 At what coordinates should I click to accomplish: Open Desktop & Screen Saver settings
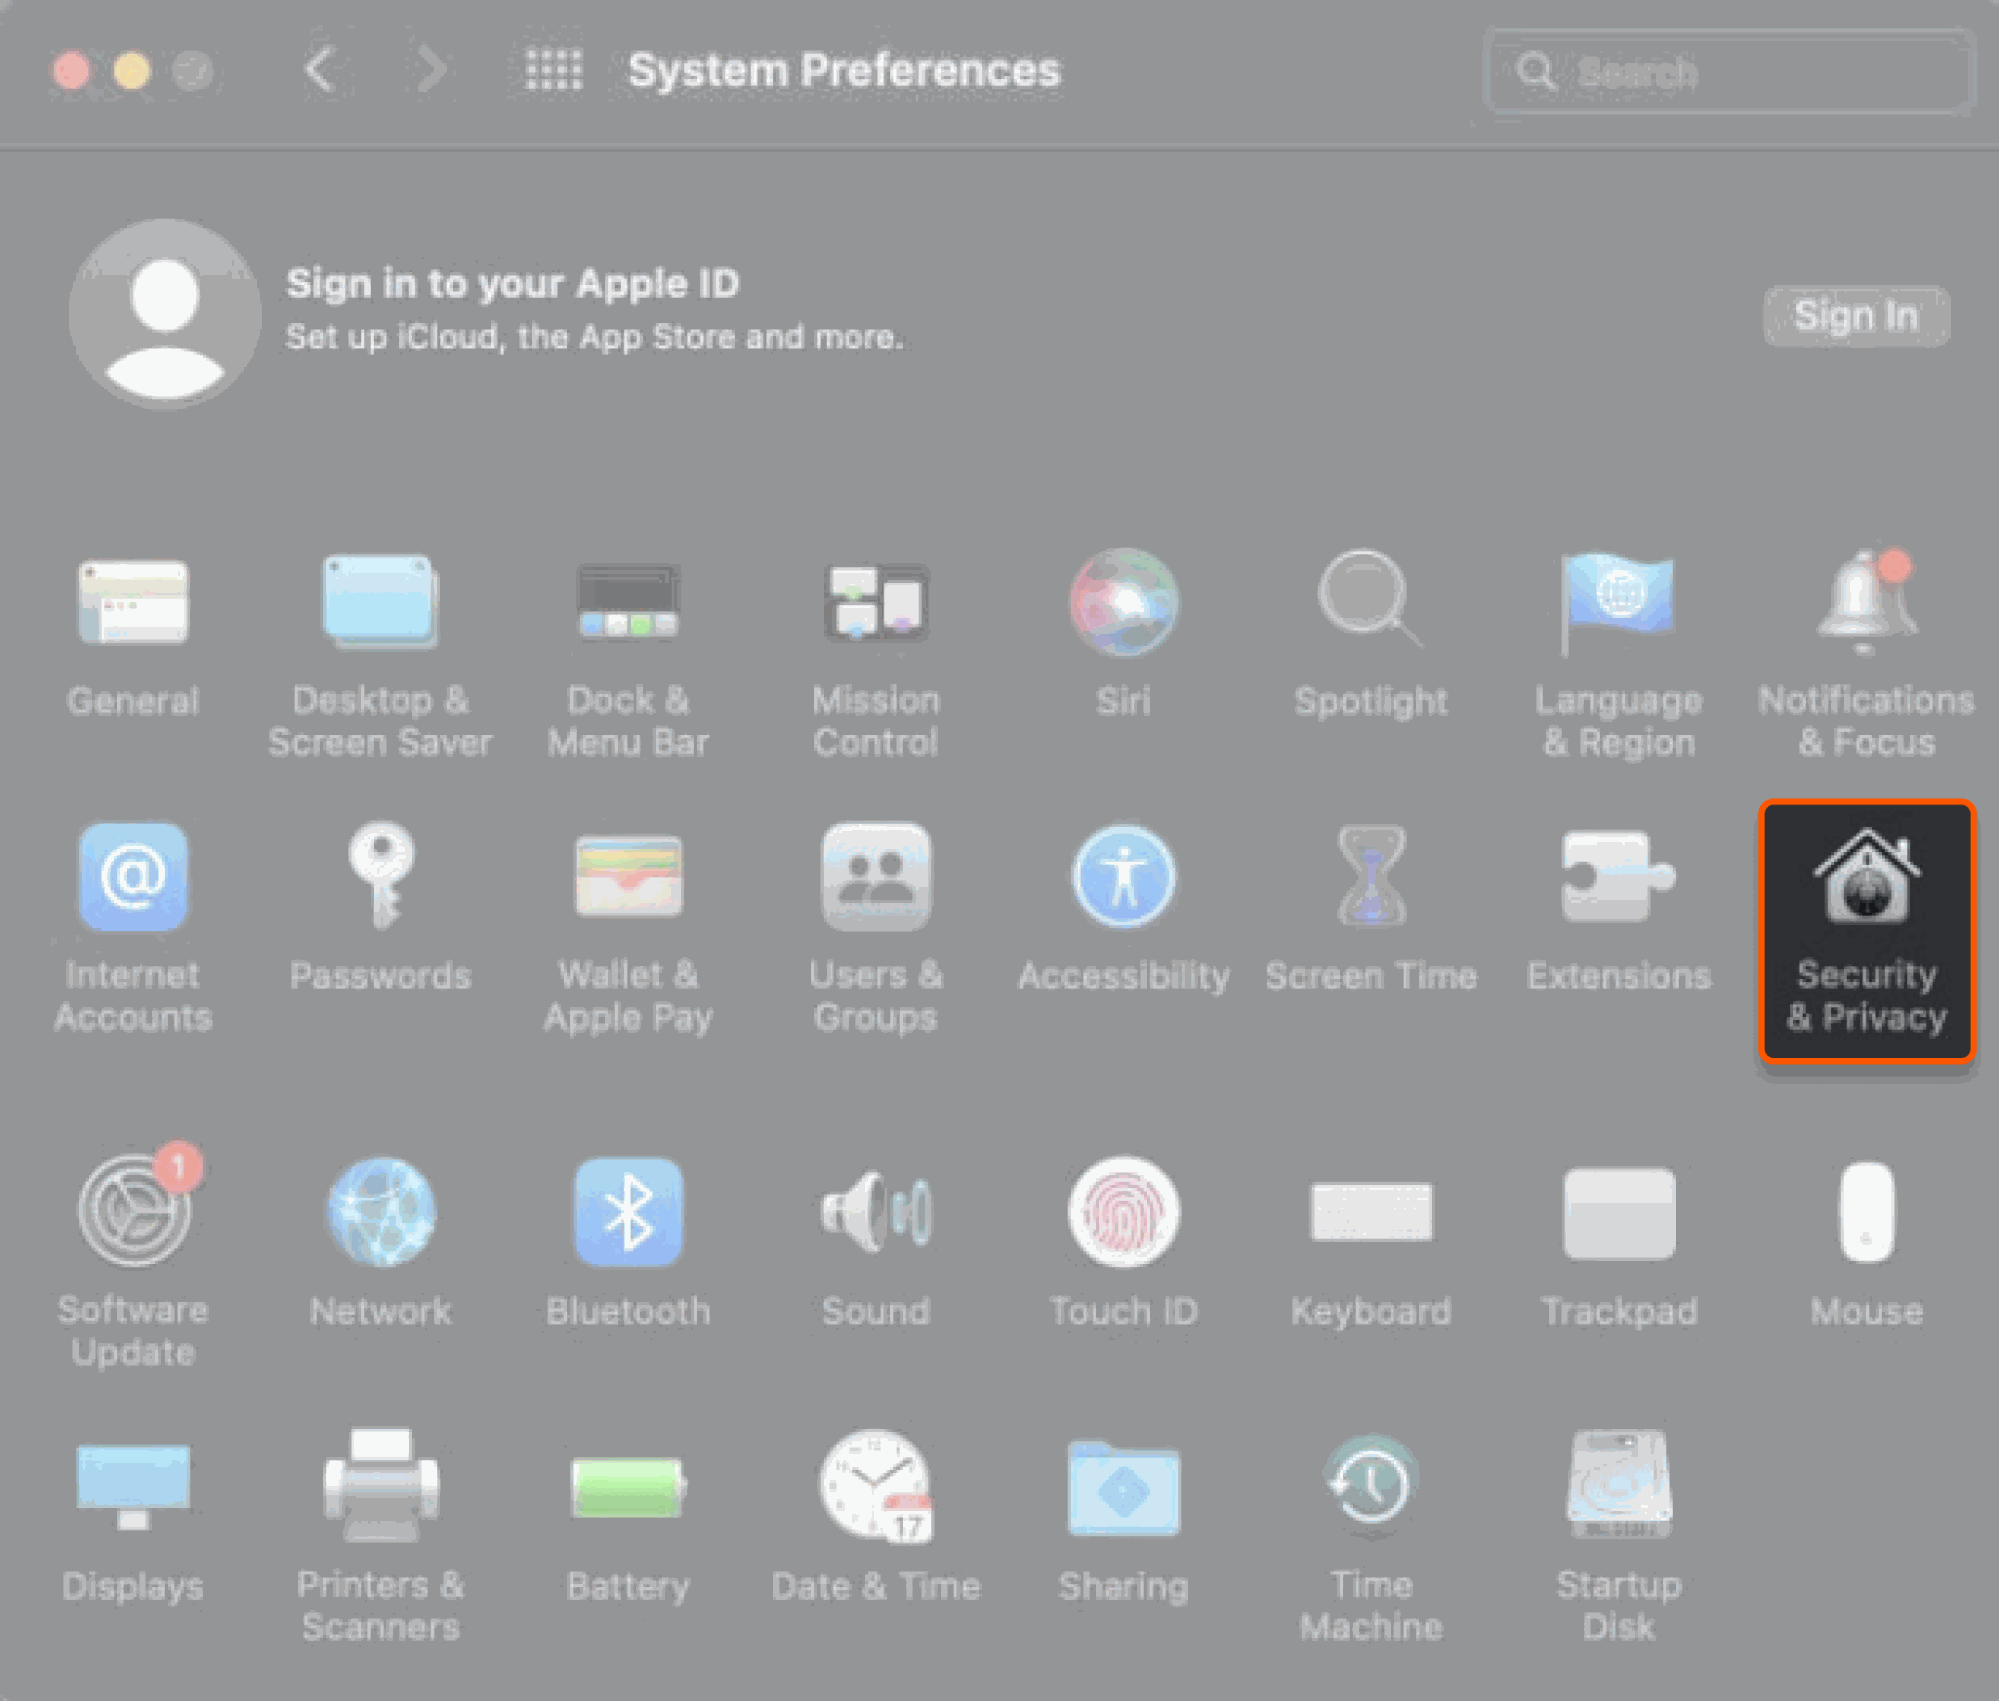pyautogui.click(x=380, y=655)
